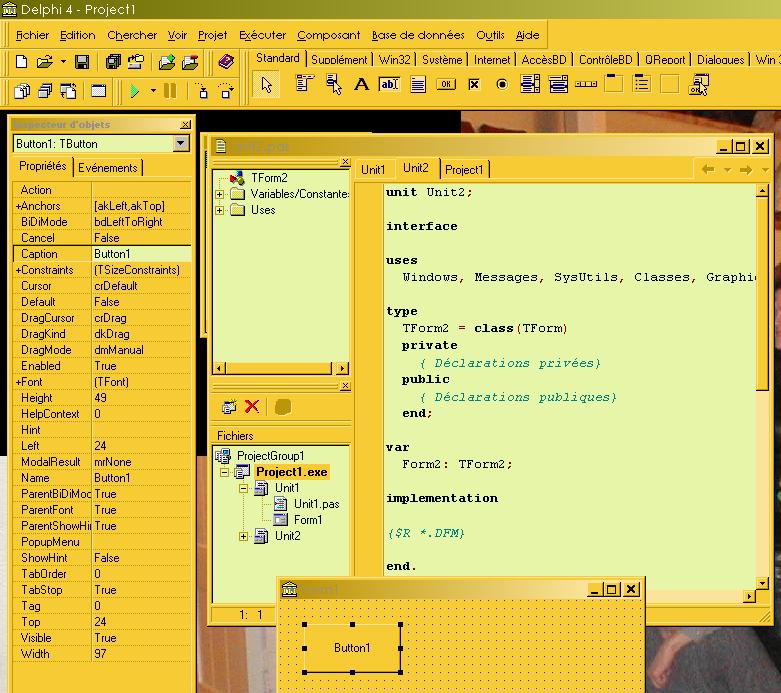Click the Save All toolbar icon
Viewport: 781px width, 693px height.
click(x=114, y=62)
